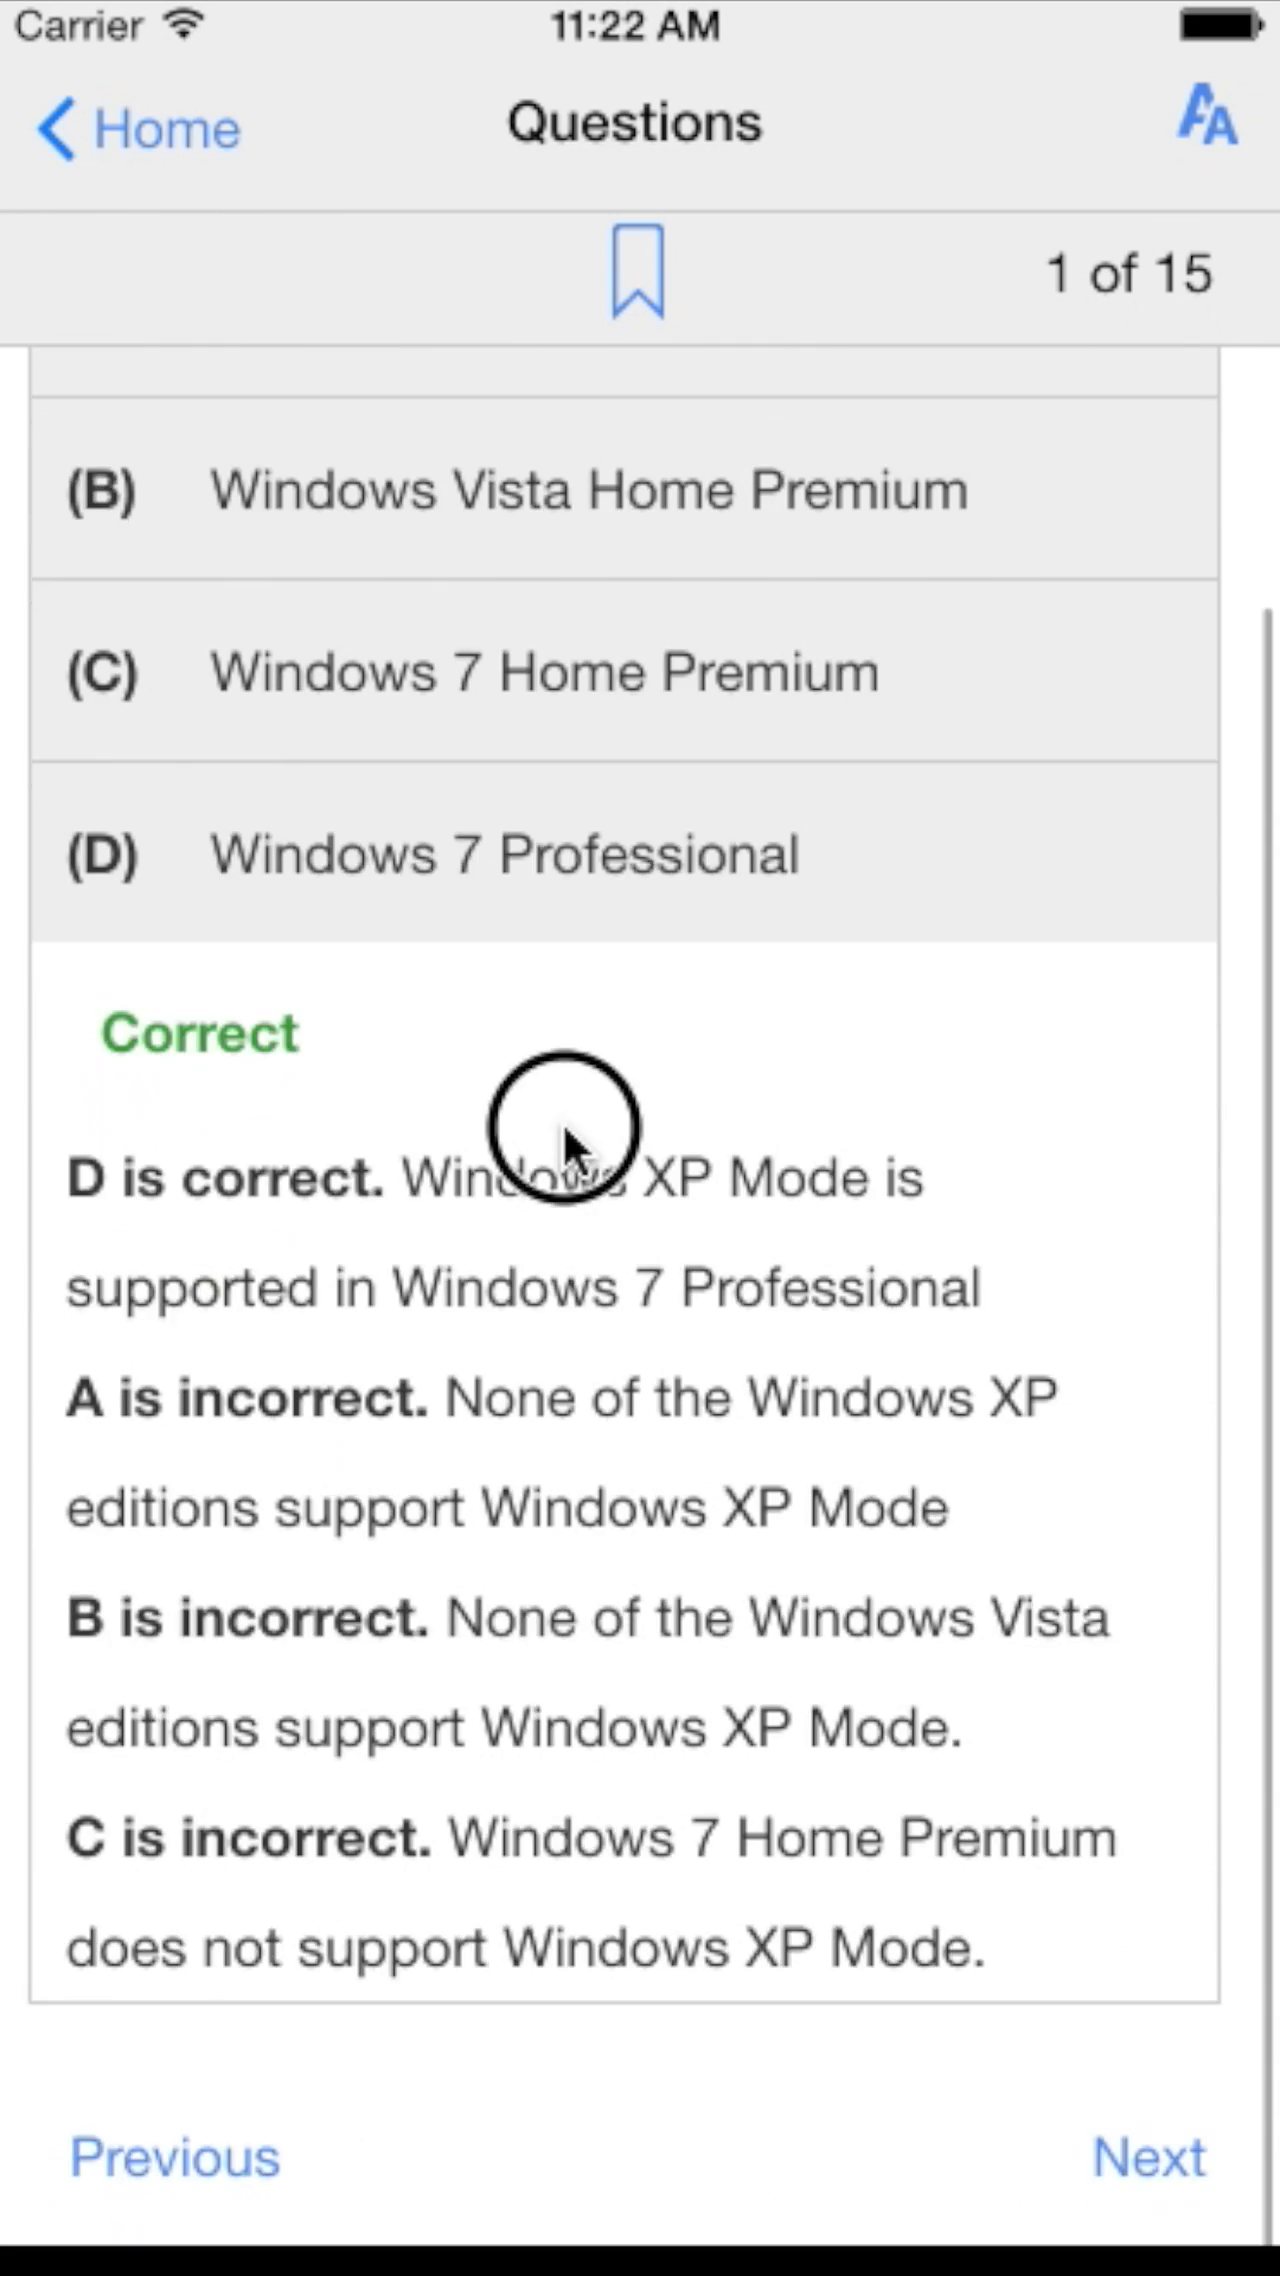Screen dimensions: 1280x2276
Task: Open the font size settings icon
Action: pyautogui.click(x=1207, y=116)
